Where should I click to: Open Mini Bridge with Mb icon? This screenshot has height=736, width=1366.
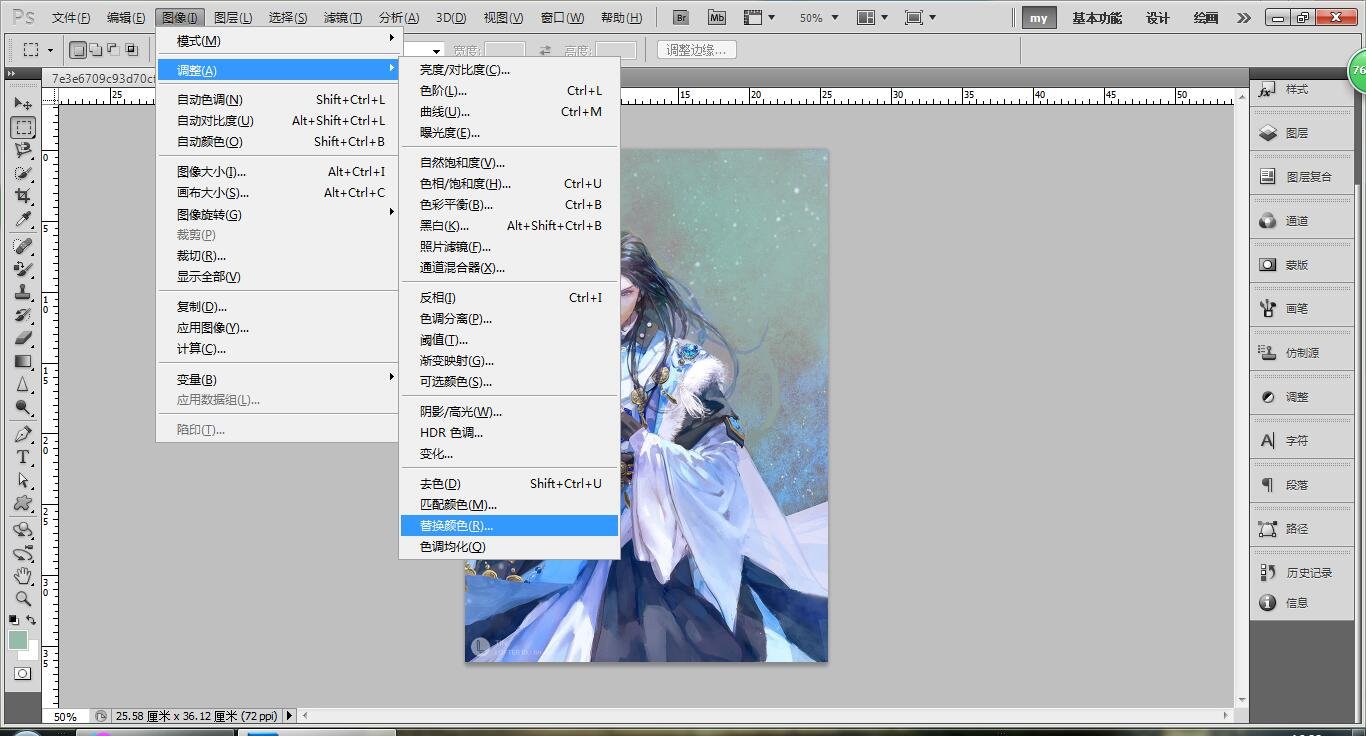[716, 18]
